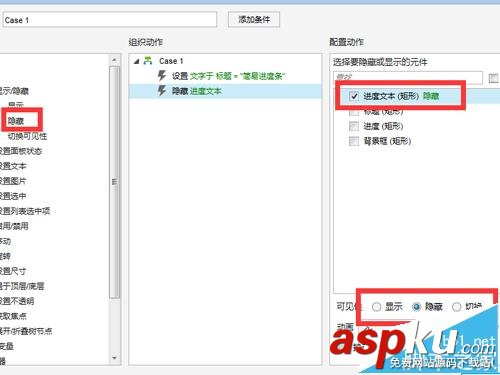500x375 pixels.
Task: Choose the 置于顶层/底层 action
Action: [22, 286]
